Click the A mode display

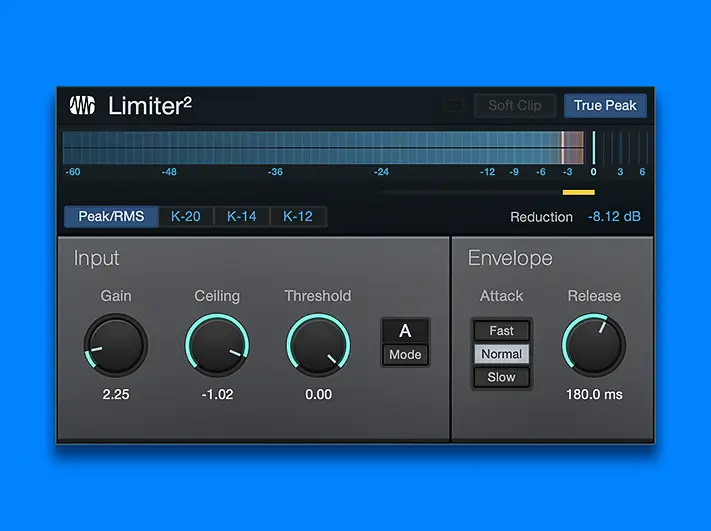[x=405, y=331]
